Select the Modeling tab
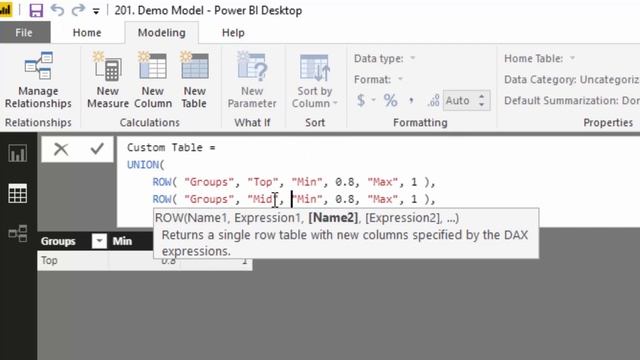This screenshot has height=360, width=640. [x=162, y=33]
